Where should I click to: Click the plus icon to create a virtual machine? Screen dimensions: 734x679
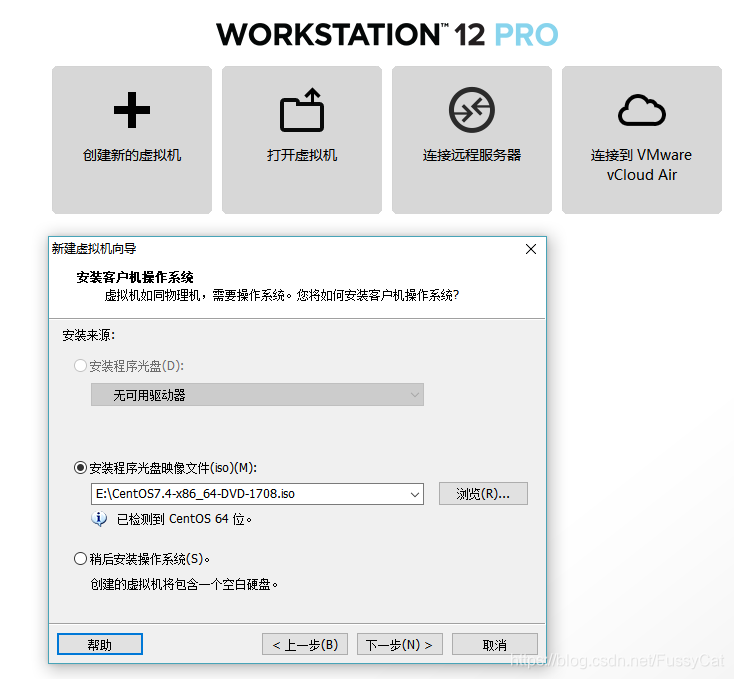[132, 110]
